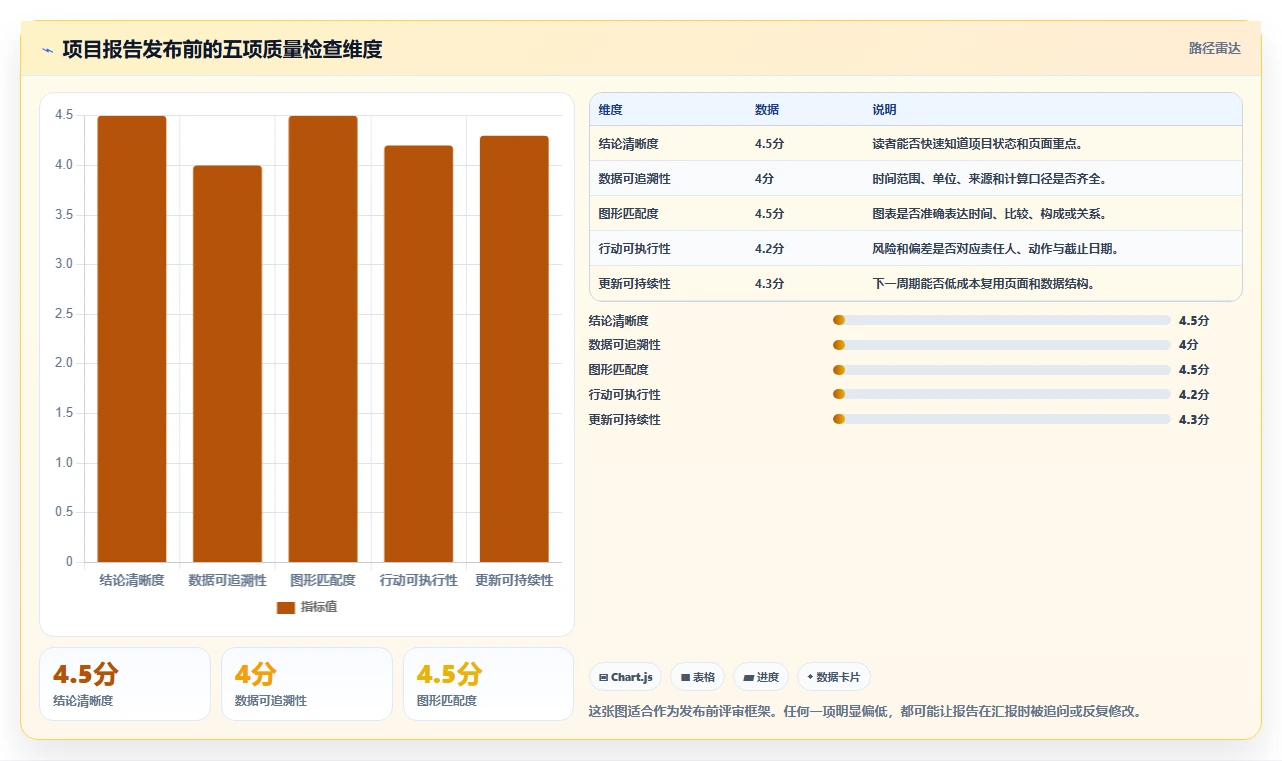1282x761 pixels.
Task: Click the 指标值 legend label
Action: [x=319, y=607]
